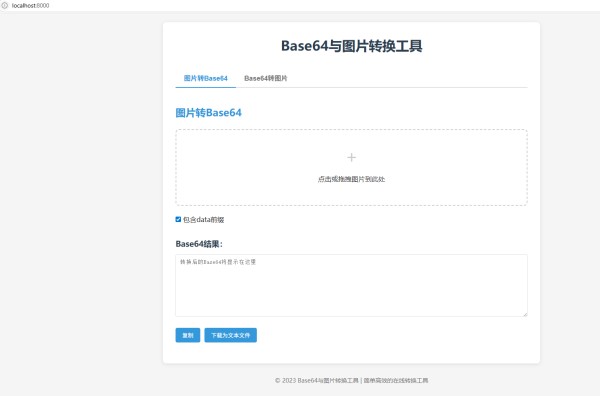Click the textarea resize grip at bottom corner

(525, 314)
